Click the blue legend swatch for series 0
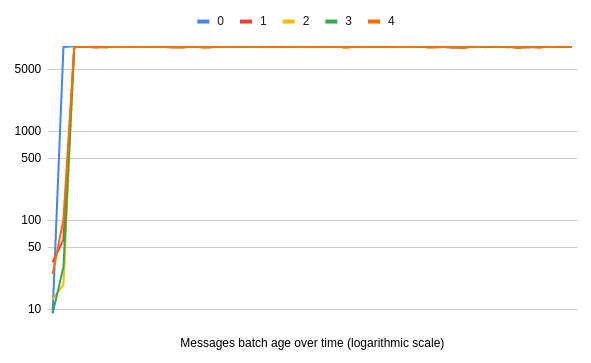 point(203,21)
